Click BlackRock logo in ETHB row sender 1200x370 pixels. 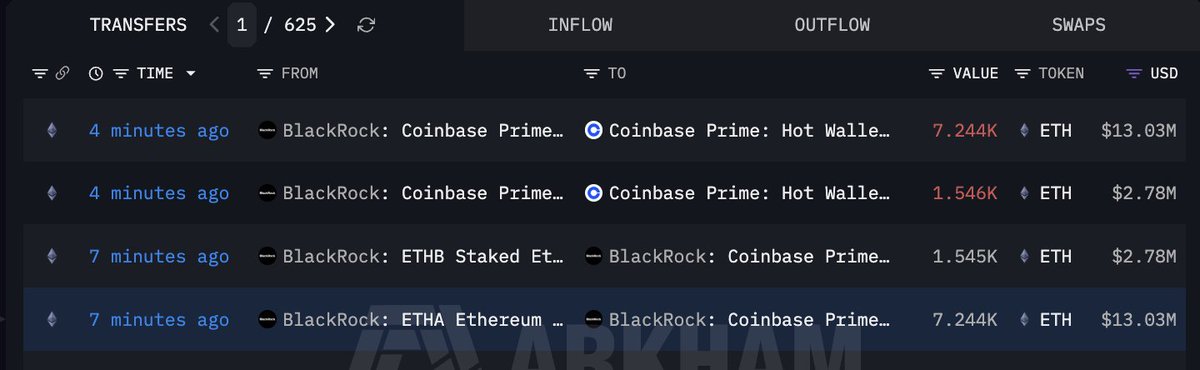pyautogui.click(x=267, y=256)
